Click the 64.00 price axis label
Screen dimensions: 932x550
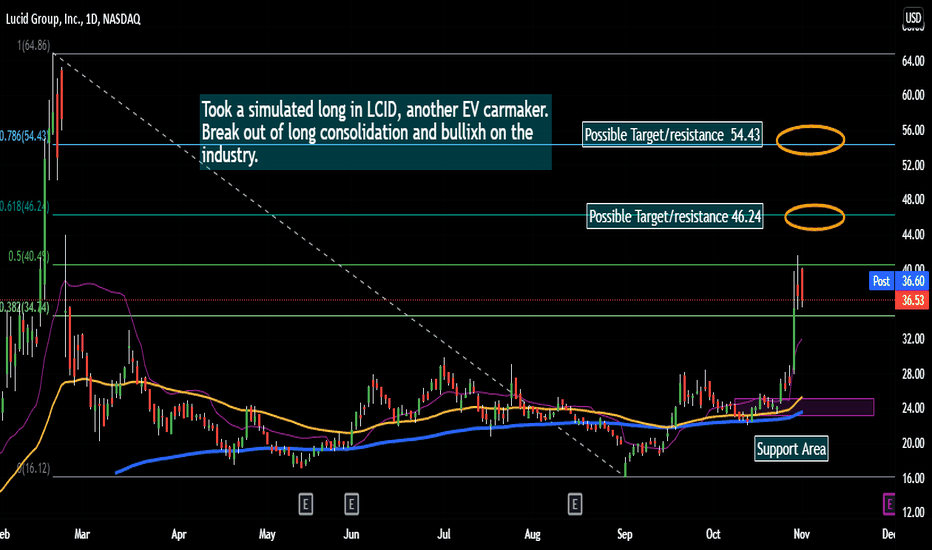pos(913,61)
